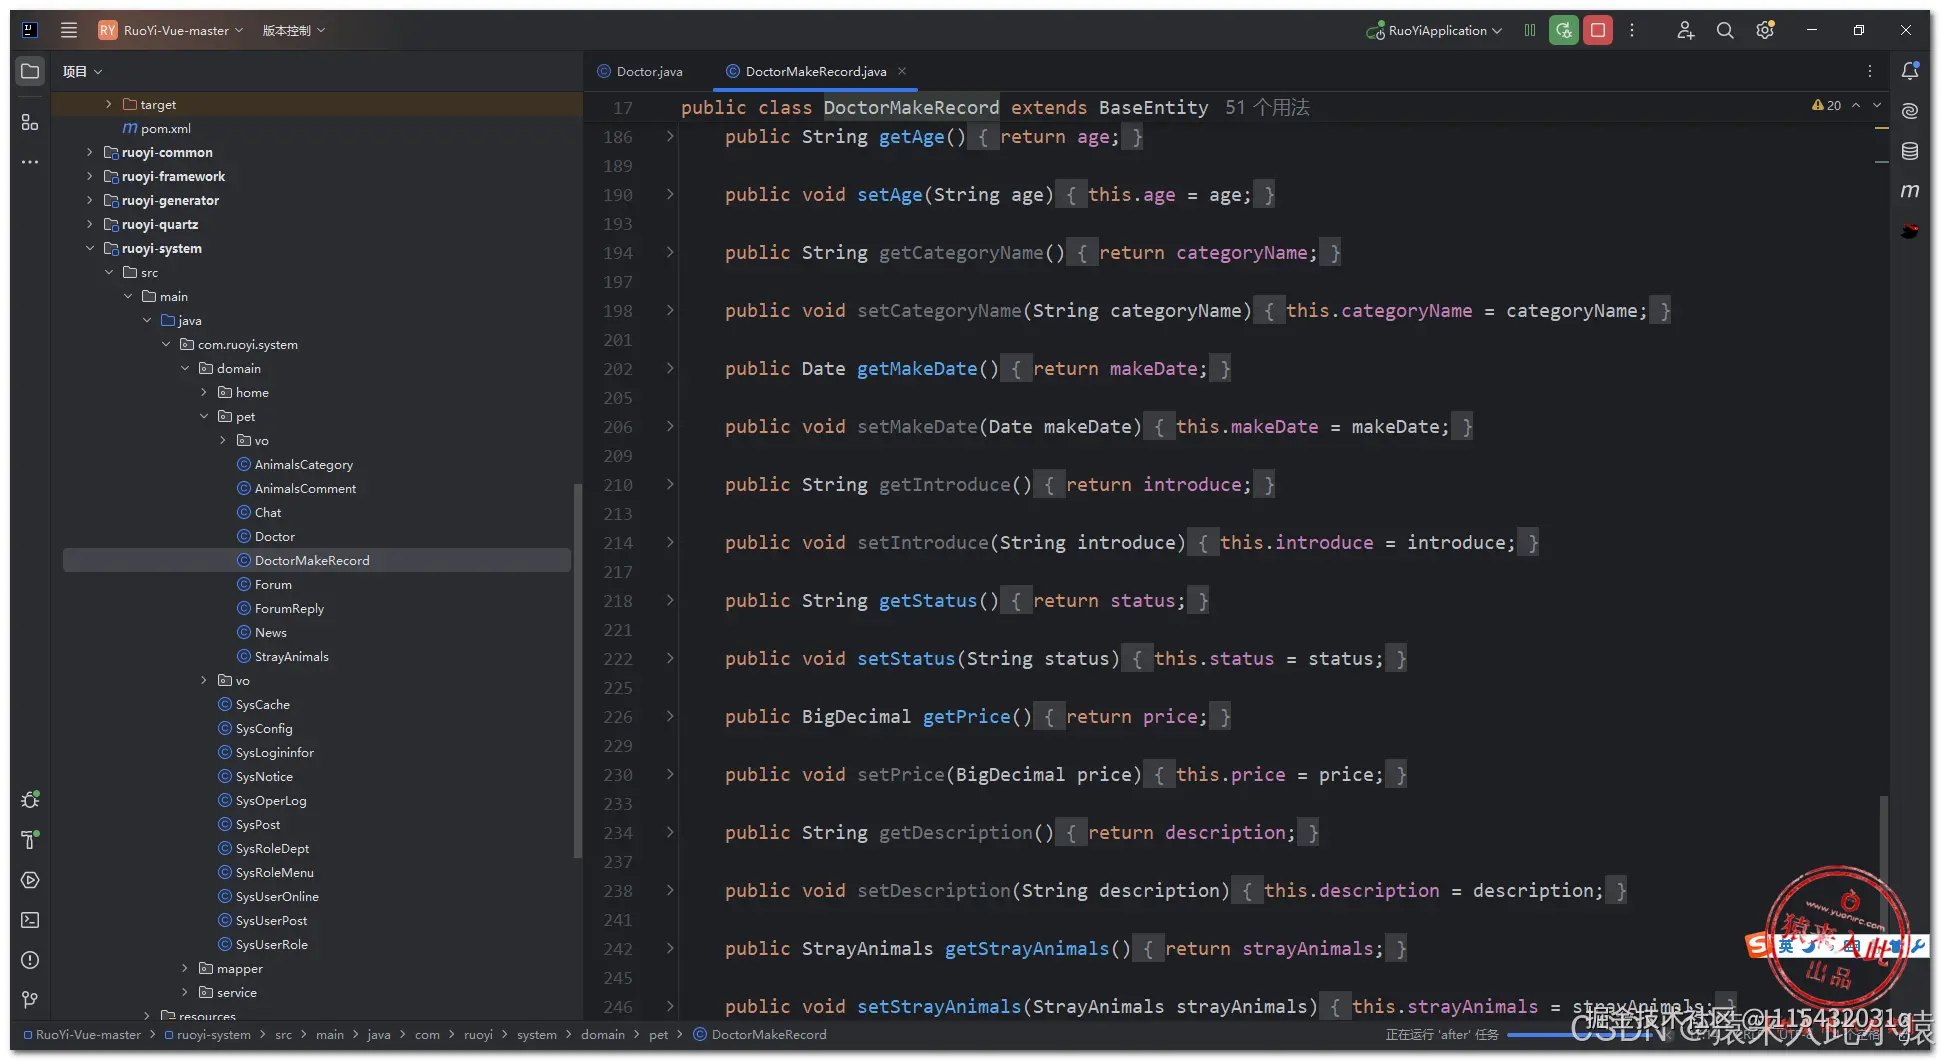The width and height of the screenshot is (1941, 1061).
Task: Open Search Everywhere magnifier
Action: tap(1725, 30)
